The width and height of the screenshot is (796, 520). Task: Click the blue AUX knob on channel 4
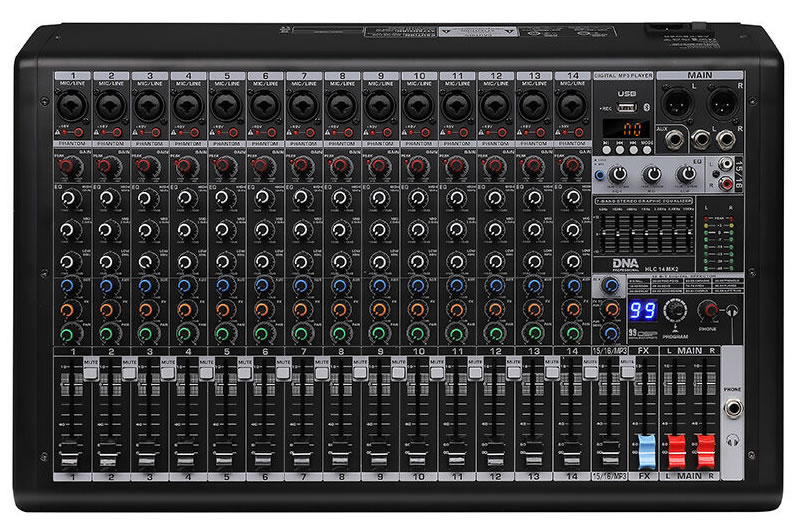click(x=185, y=285)
